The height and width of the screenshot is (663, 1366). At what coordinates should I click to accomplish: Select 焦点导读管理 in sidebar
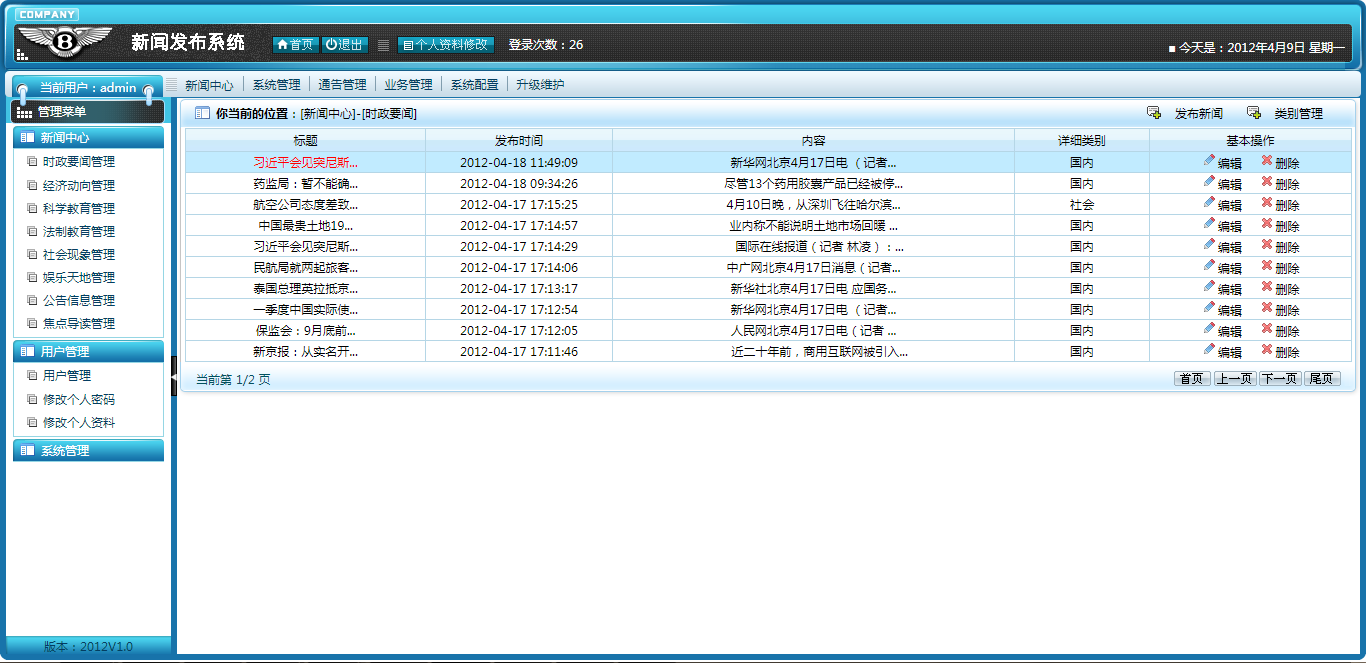coord(79,324)
